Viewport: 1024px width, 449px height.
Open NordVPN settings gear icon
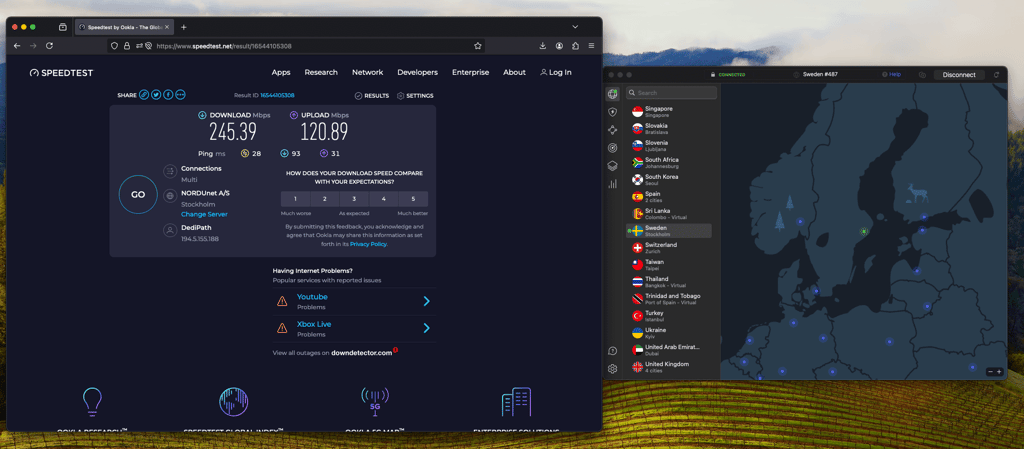click(x=613, y=369)
